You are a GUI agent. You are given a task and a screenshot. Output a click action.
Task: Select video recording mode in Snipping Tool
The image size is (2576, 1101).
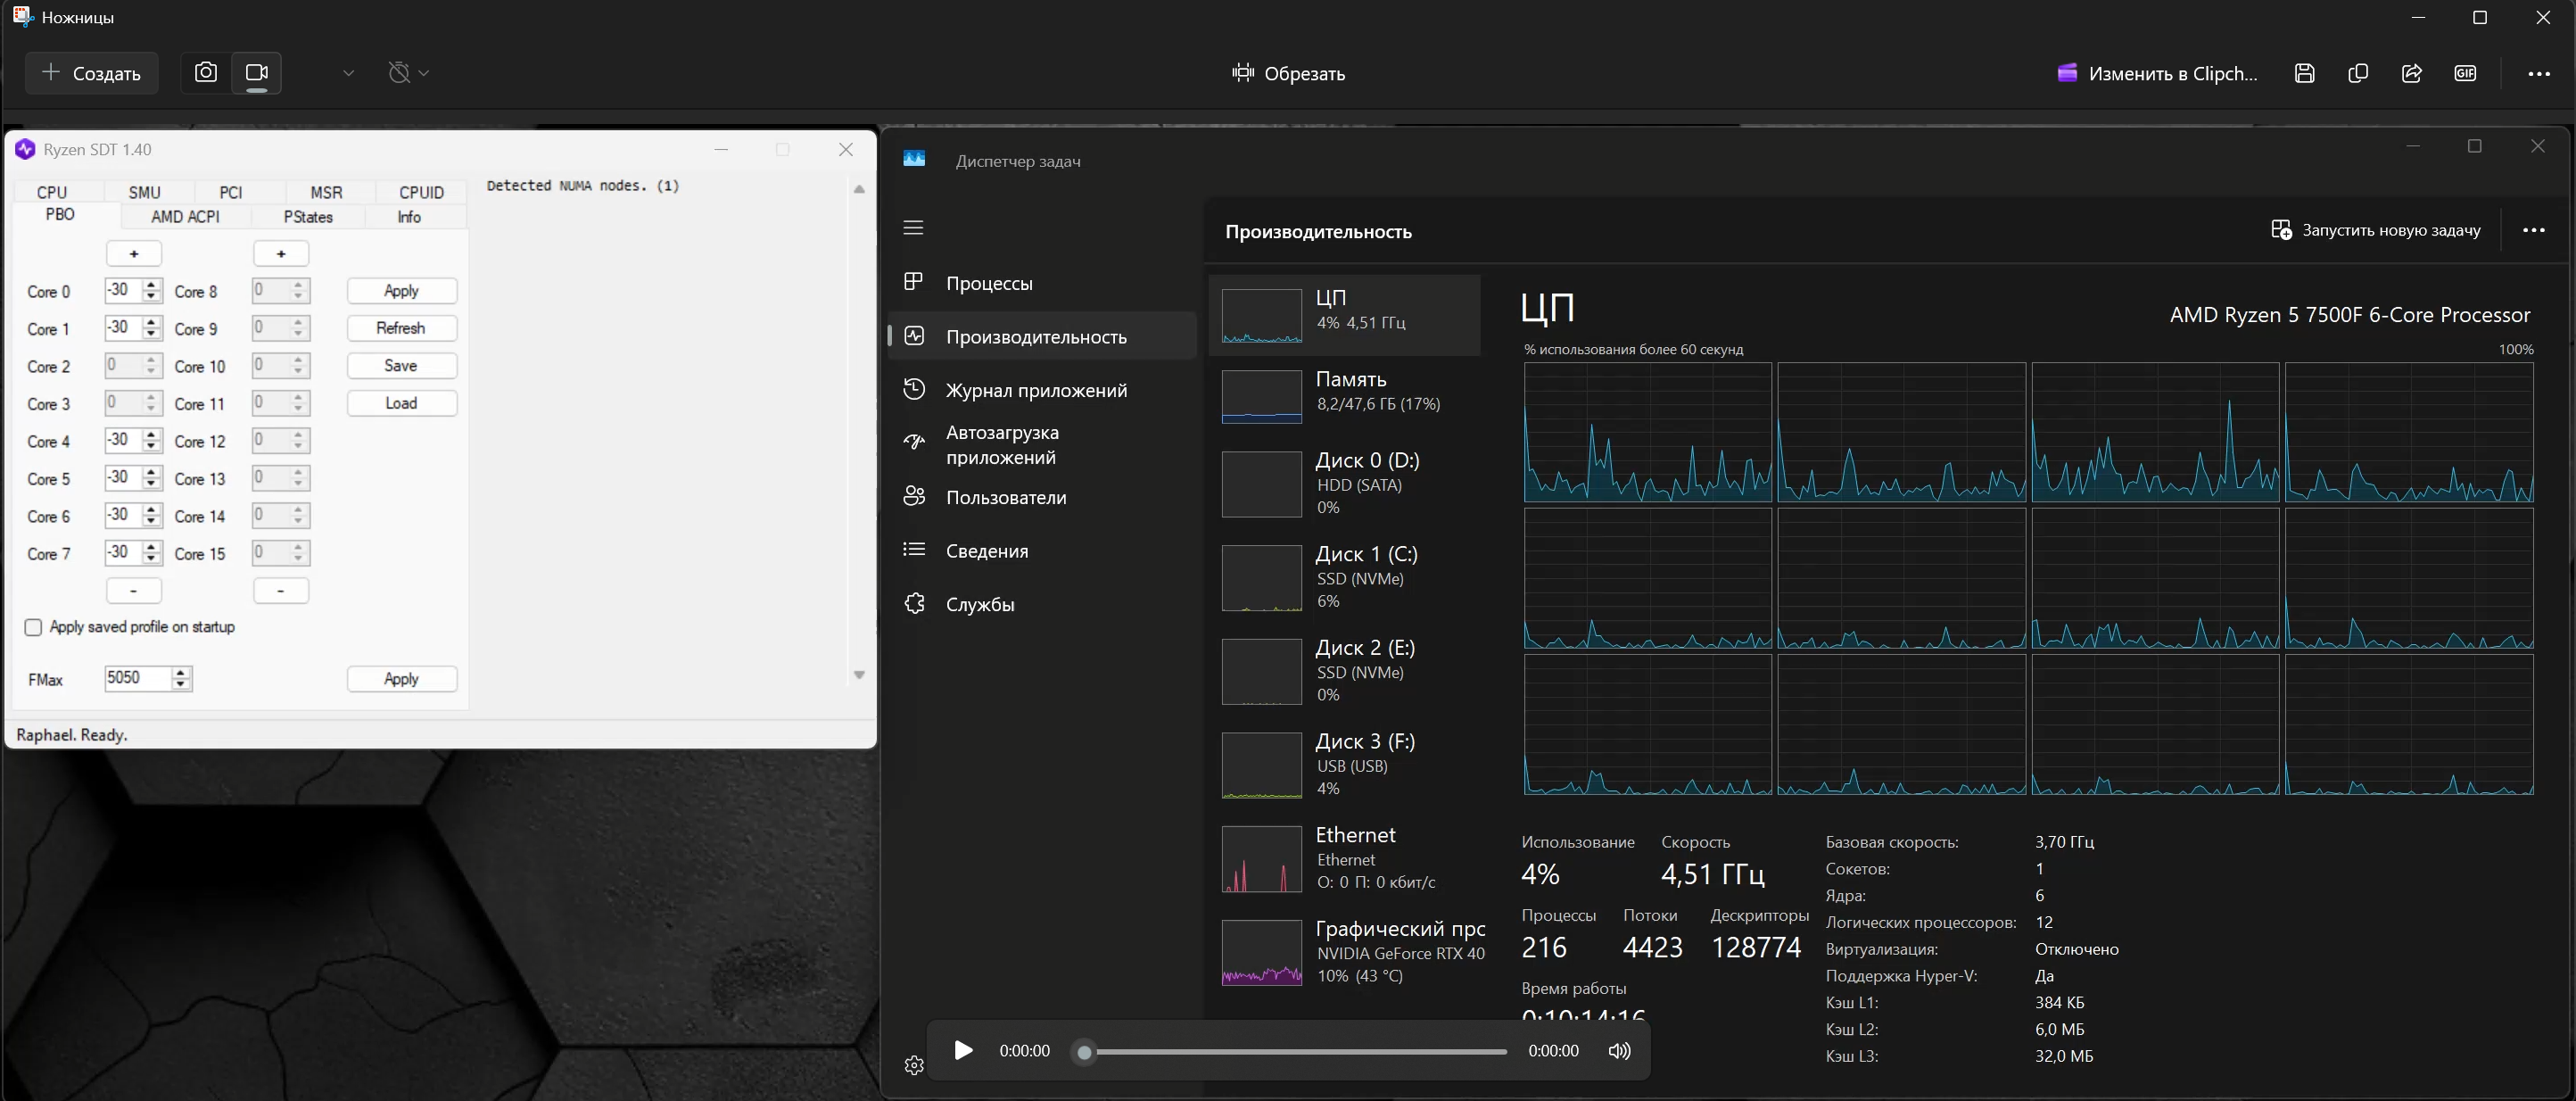[257, 73]
